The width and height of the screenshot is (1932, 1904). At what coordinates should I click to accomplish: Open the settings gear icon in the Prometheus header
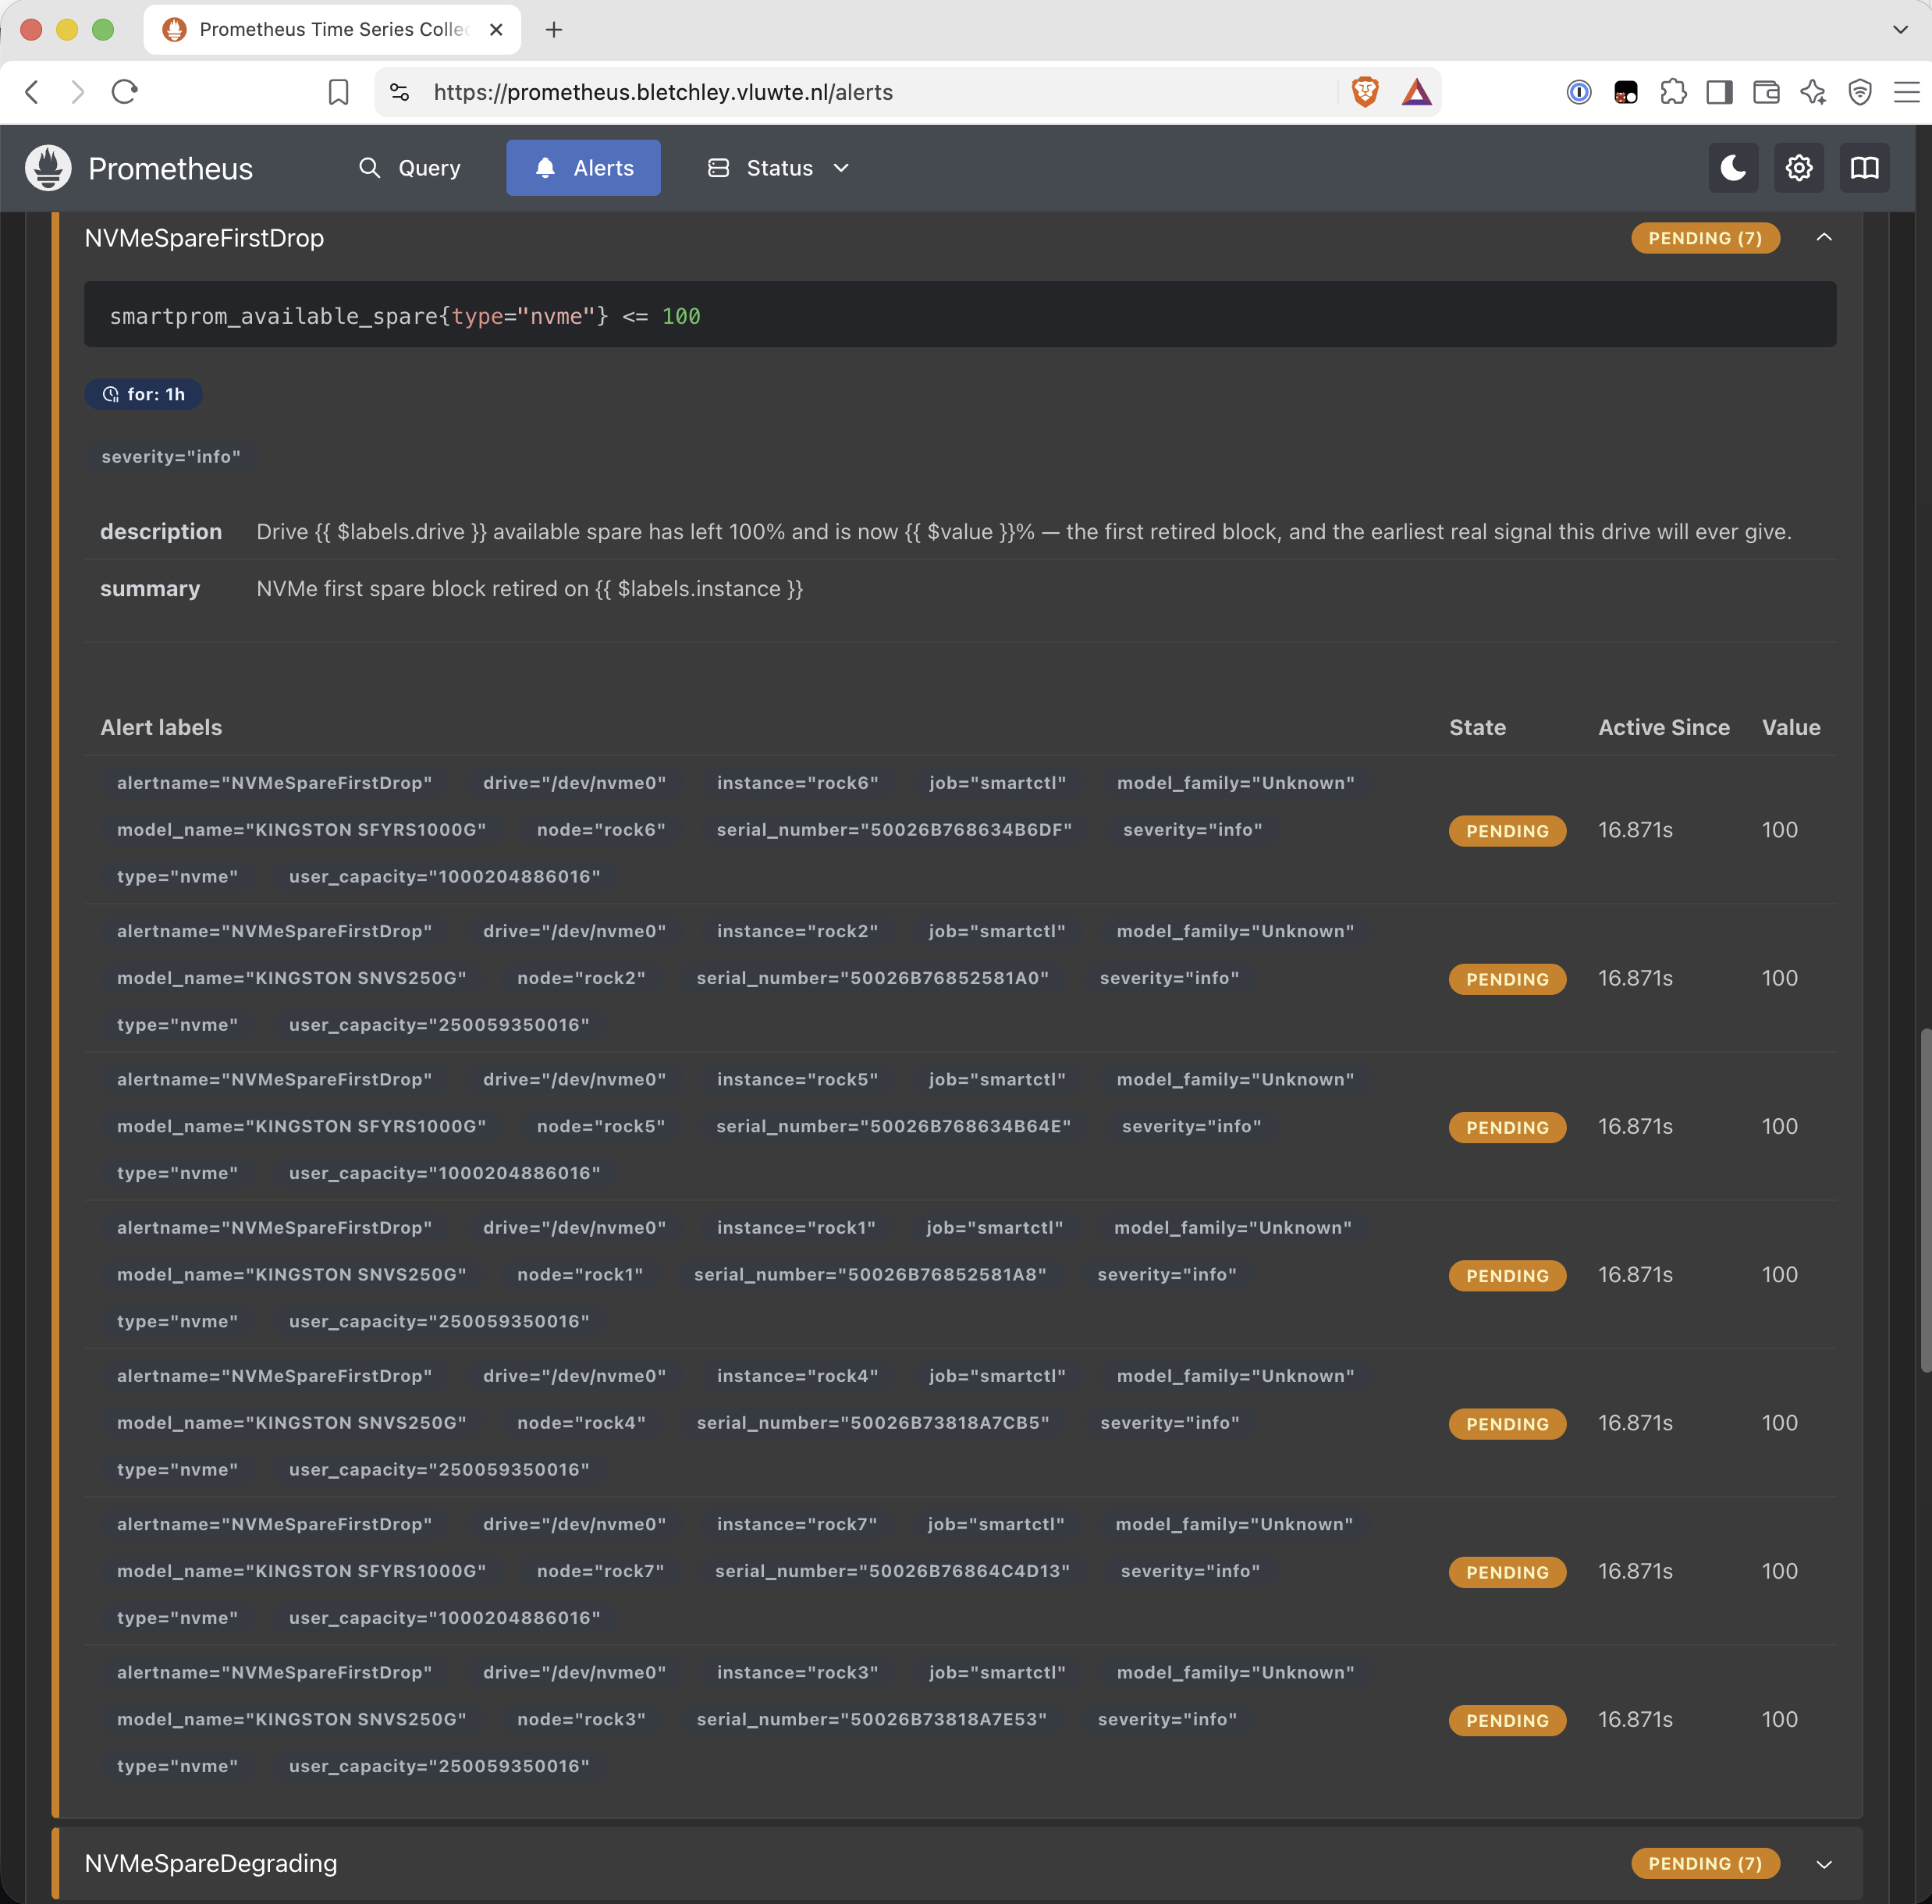(1799, 168)
